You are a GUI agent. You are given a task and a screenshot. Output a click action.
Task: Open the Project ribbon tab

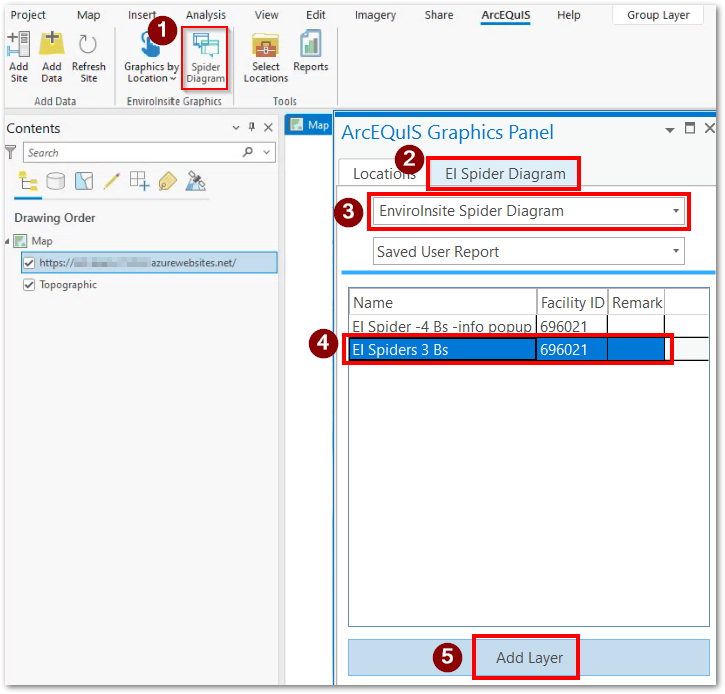pos(28,15)
